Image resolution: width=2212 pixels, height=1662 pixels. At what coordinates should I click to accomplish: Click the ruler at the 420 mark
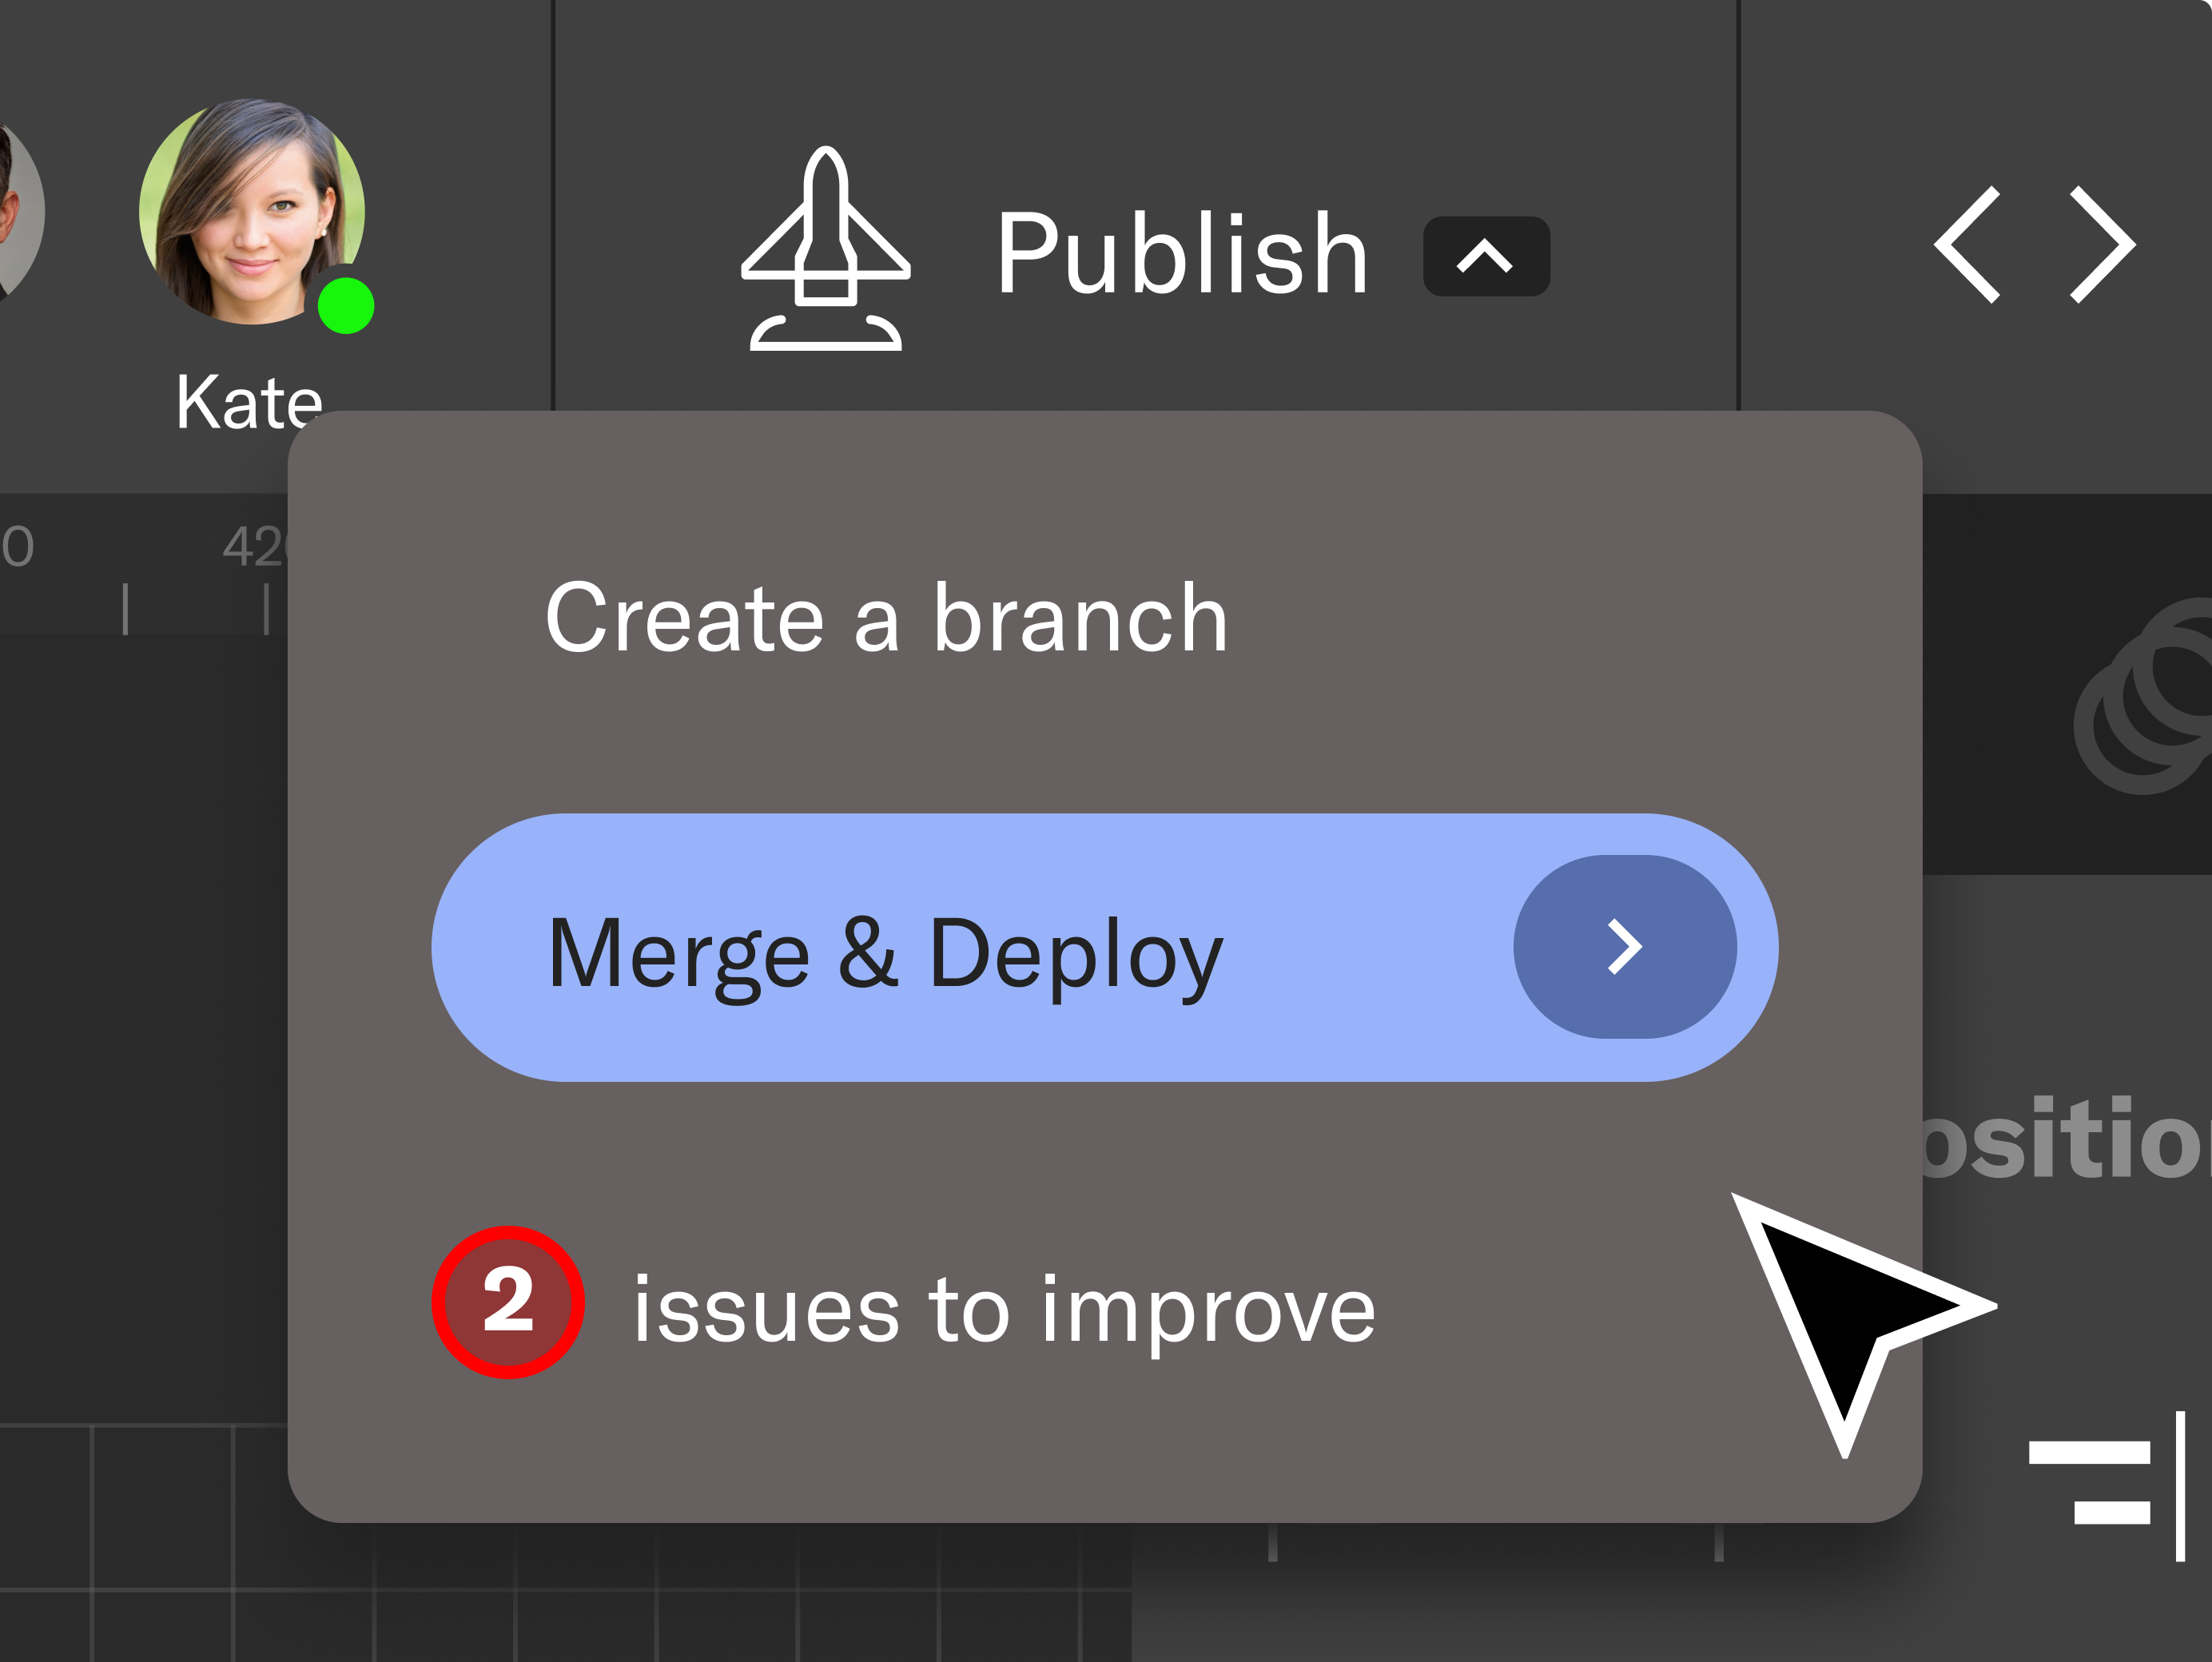pyautogui.click(x=256, y=548)
